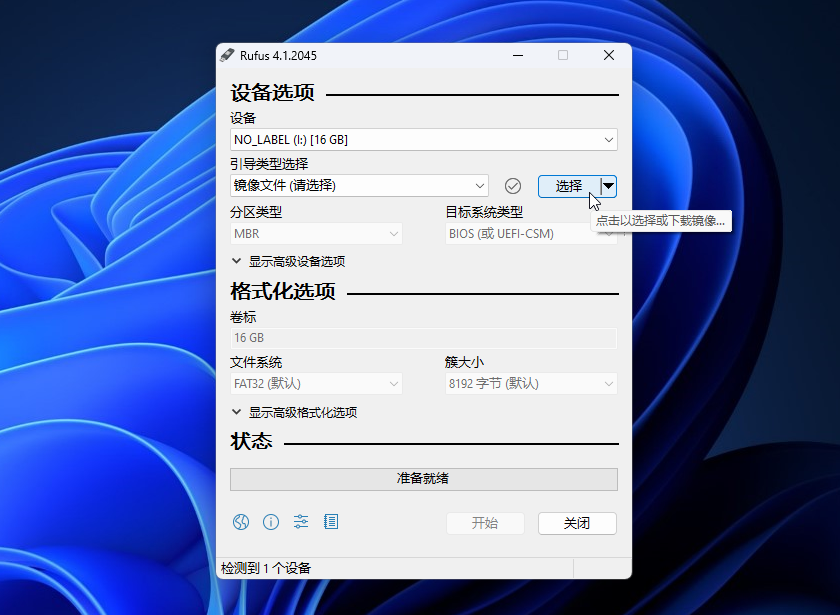Click the 开始 button
This screenshot has height=615, width=840.
click(x=485, y=523)
